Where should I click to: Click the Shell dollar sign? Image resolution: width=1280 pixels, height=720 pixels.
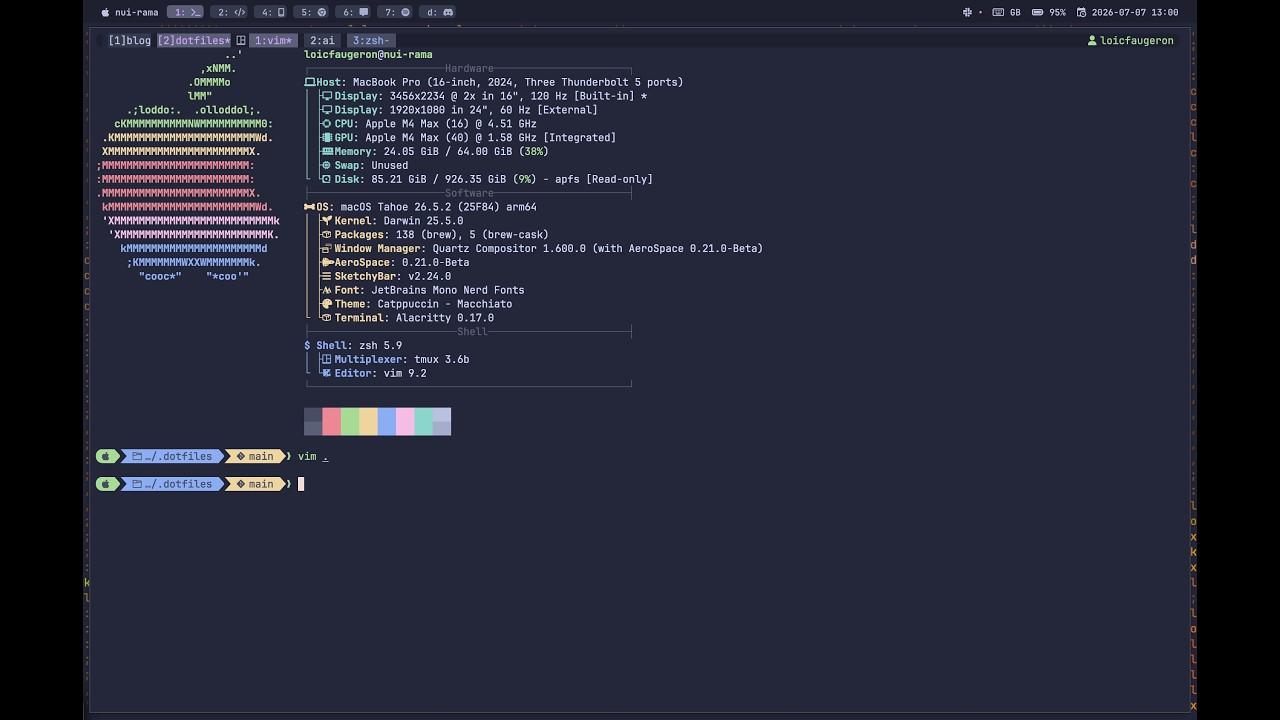(x=307, y=346)
